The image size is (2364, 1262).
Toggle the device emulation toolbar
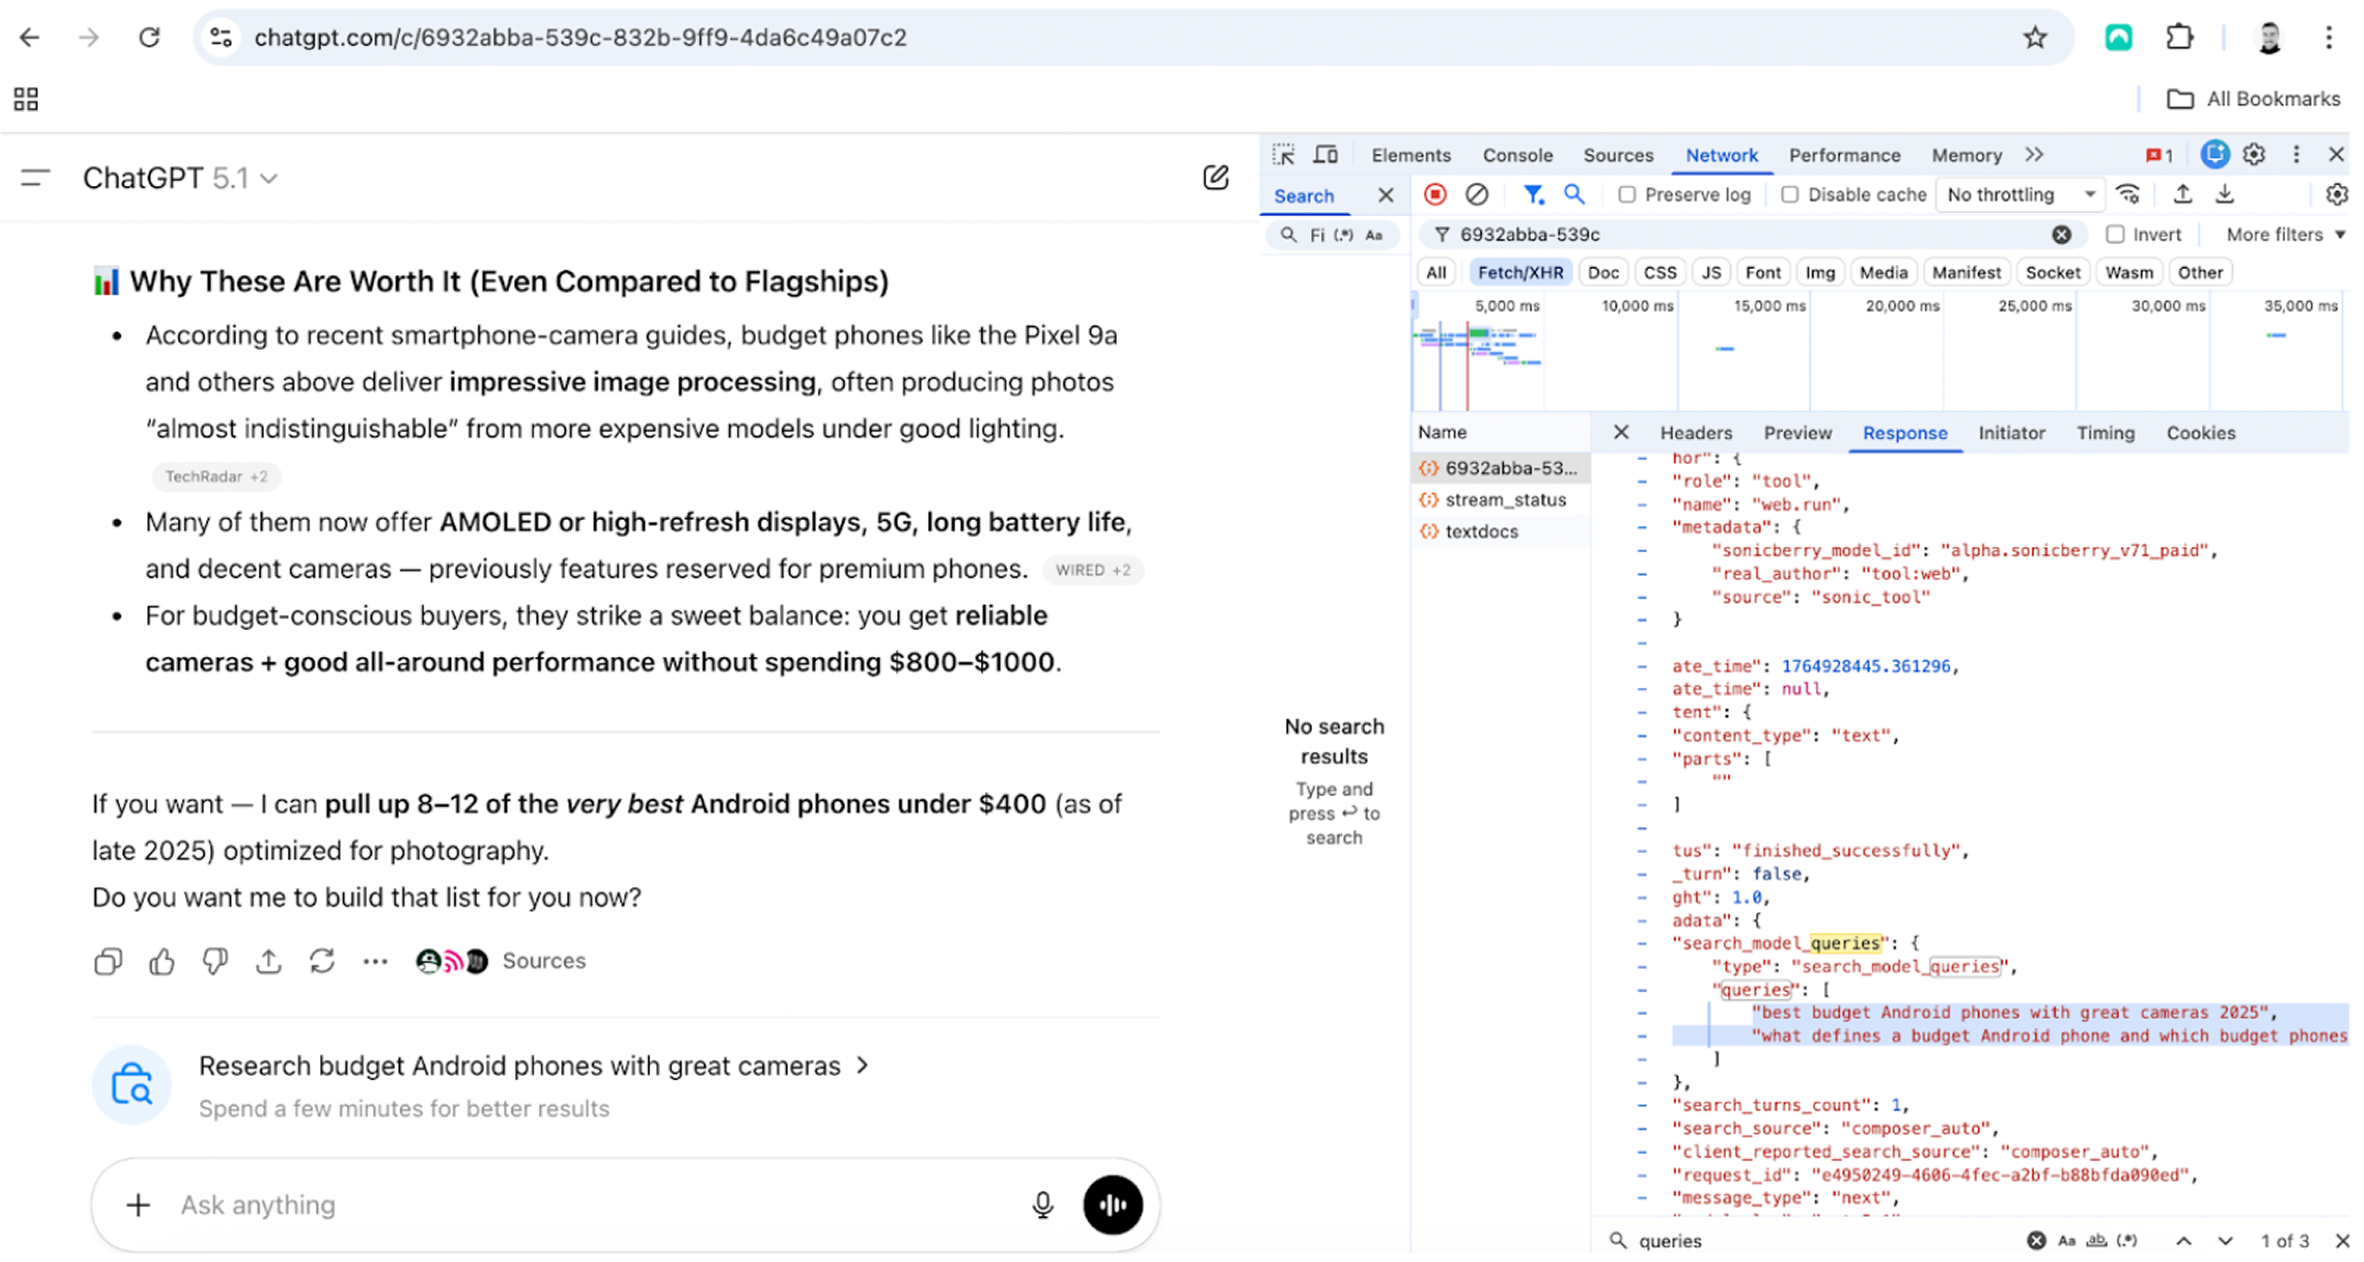tap(1325, 154)
